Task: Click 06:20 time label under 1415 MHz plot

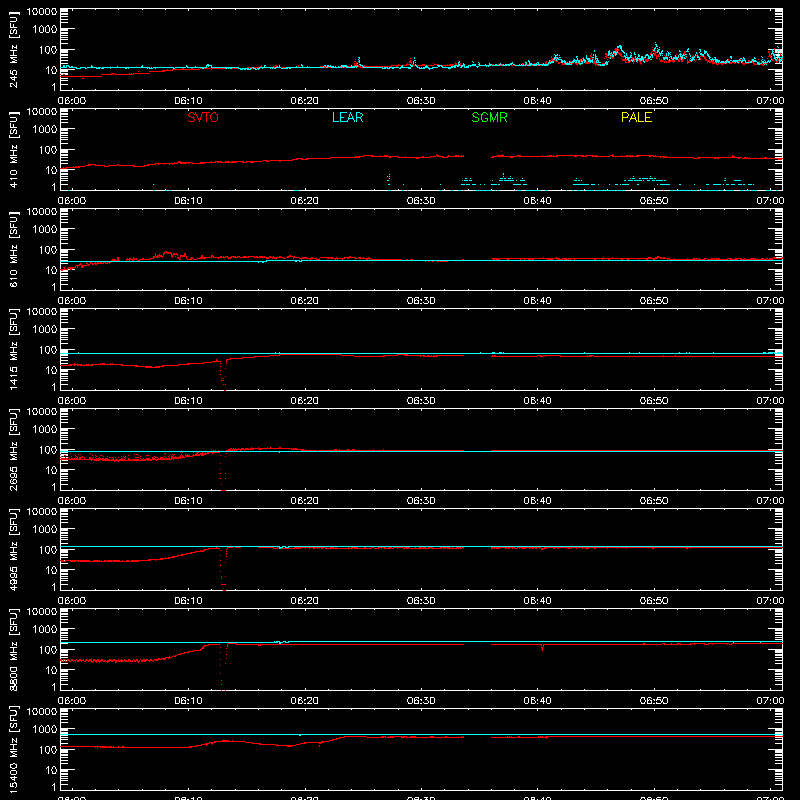Action: [305, 401]
